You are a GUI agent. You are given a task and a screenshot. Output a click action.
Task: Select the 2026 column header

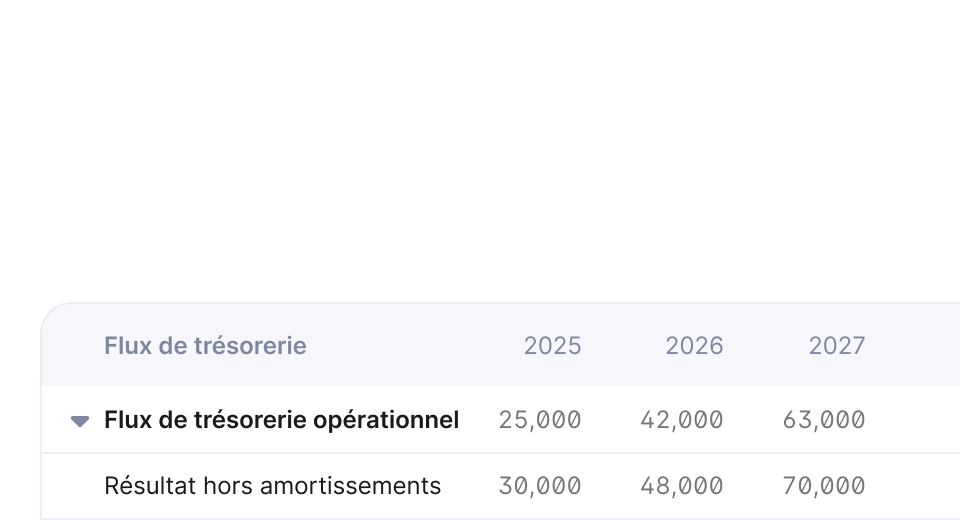tap(694, 346)
